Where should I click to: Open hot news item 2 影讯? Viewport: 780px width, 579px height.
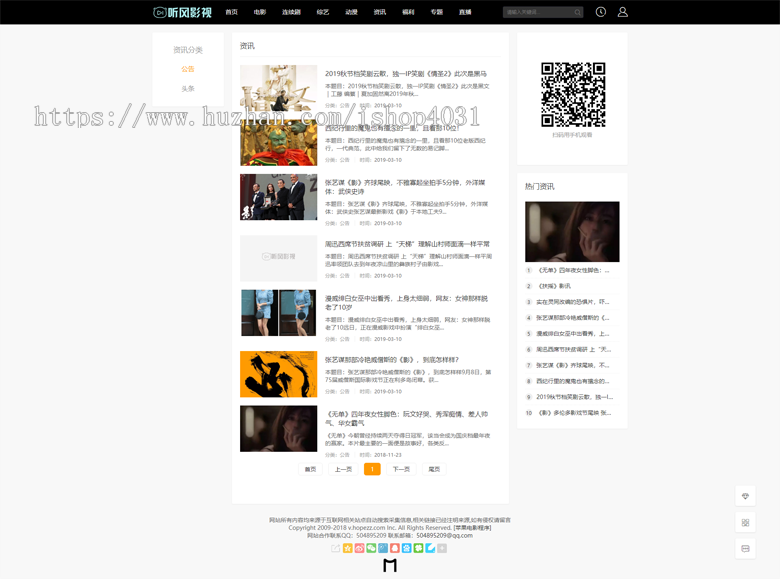555,286
